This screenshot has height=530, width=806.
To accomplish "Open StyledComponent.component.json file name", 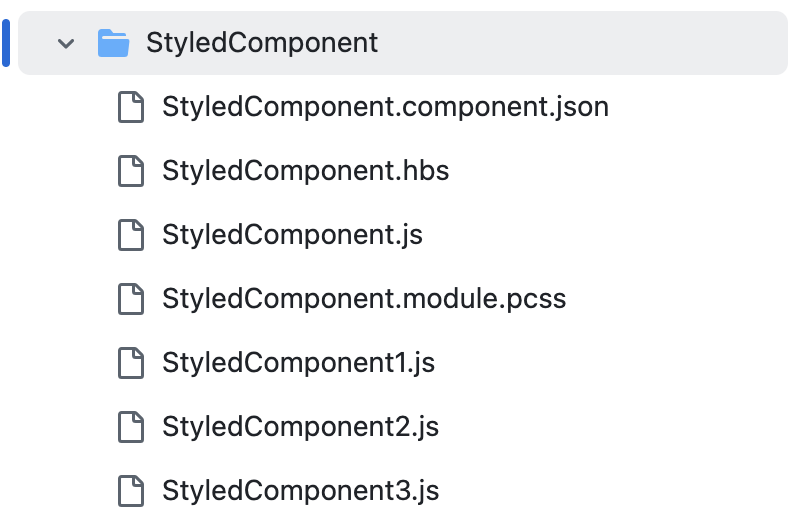I will [386, 107].
